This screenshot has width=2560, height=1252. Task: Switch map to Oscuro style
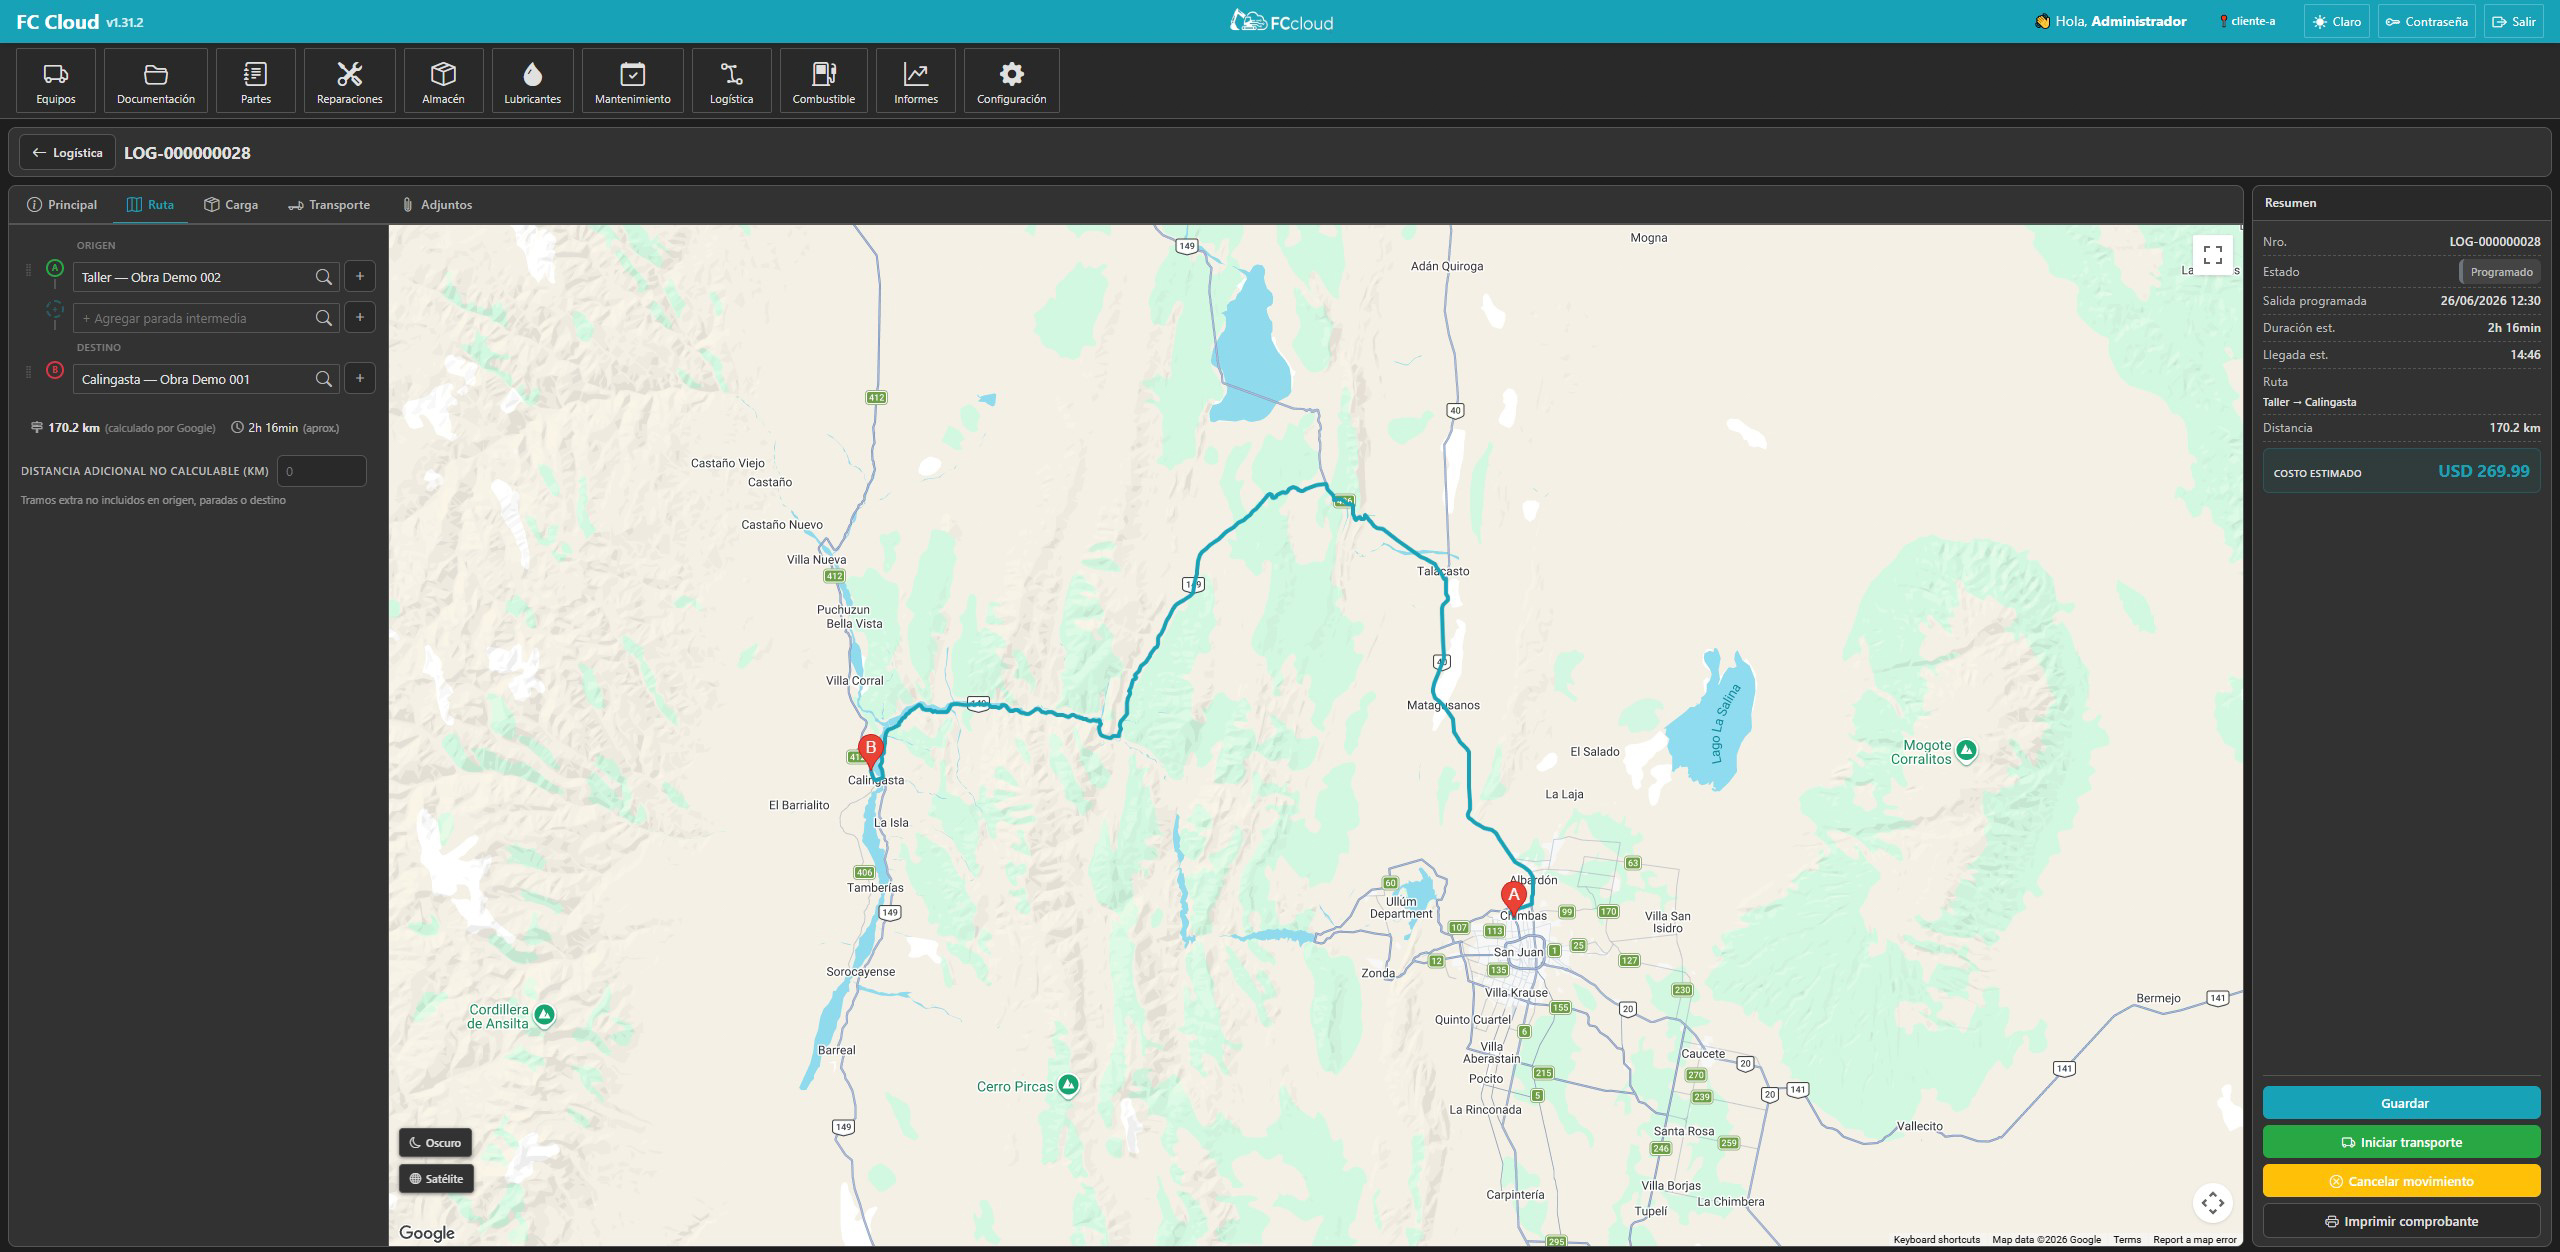tap(436, 1143)
